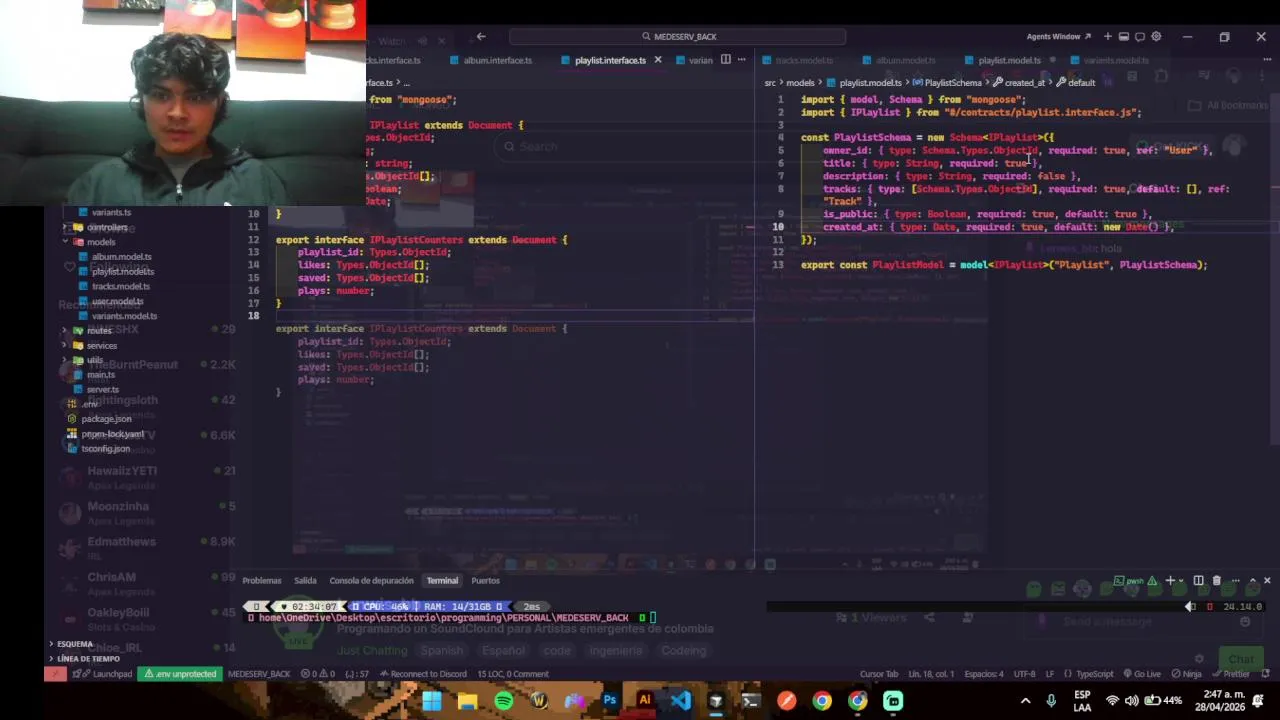Screen dimensions: 1280x720
Task: Click models in the breadcrumb path
Action: click(800, 83)
